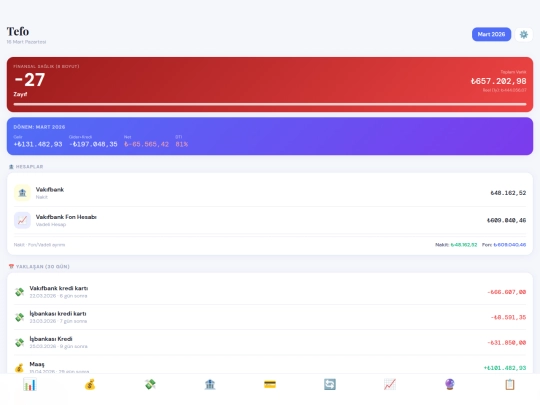Click the Vakıfbank account name

pyautogui.click(x=50, y=189)
